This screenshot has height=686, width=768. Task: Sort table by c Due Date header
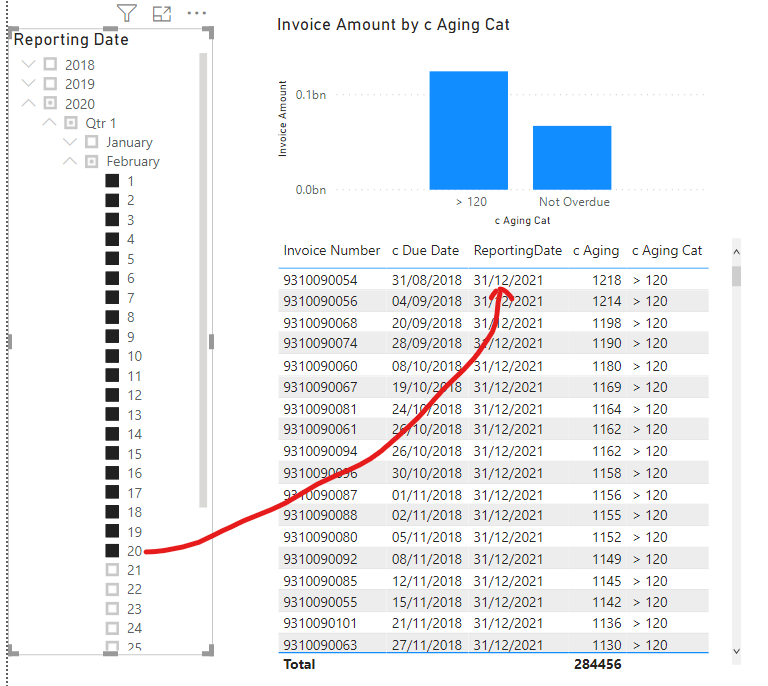[x=425, y=251]
